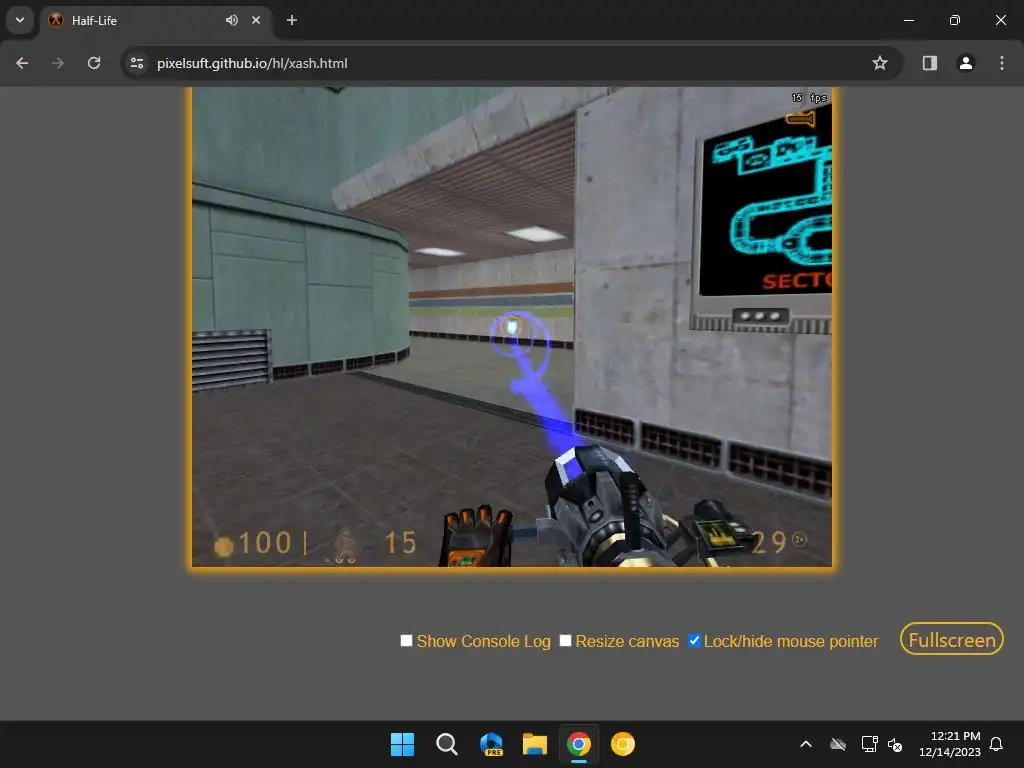The height and width of the screenshot is (768, 1024).
Task: Enable the Resize canvas checkbox
Action: pyautogui.click(x=566, y=641)
